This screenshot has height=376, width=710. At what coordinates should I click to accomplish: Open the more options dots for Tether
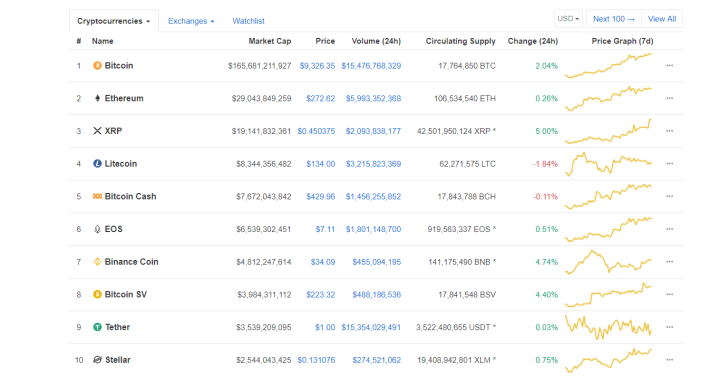click(x=670, y=327)
